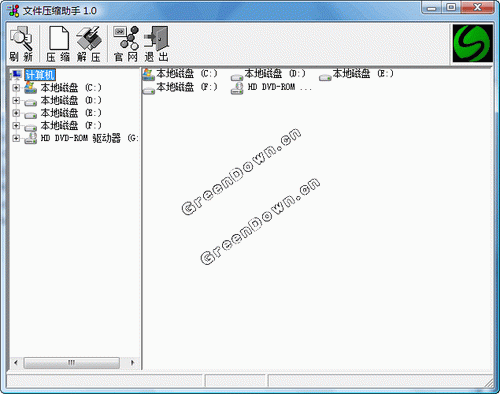
Task: Open 本地磁盘 (D:) in right file pane
Action: (x=268, y=74)
